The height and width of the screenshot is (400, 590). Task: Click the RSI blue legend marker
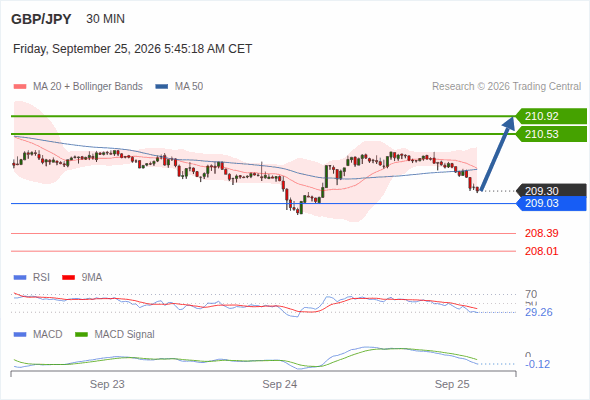coord(20,278)
